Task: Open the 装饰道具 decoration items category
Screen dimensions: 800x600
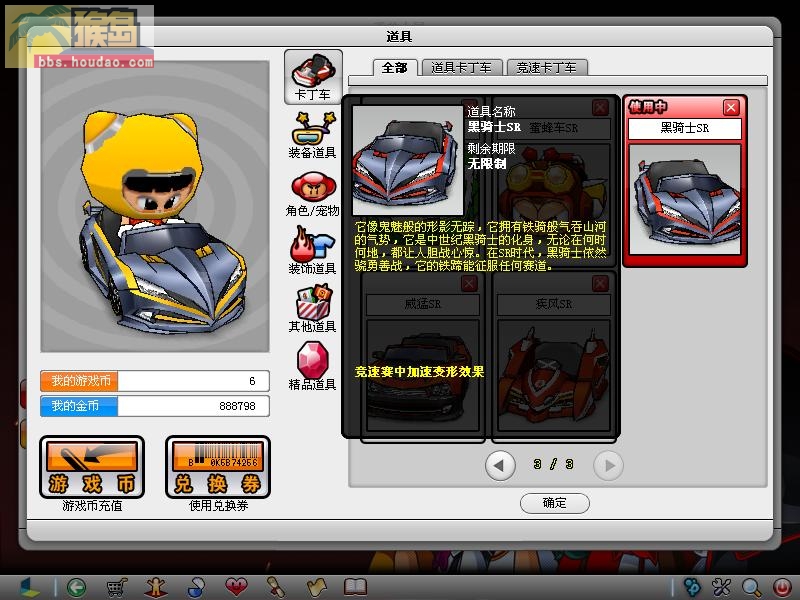Action: coord(313,252)
